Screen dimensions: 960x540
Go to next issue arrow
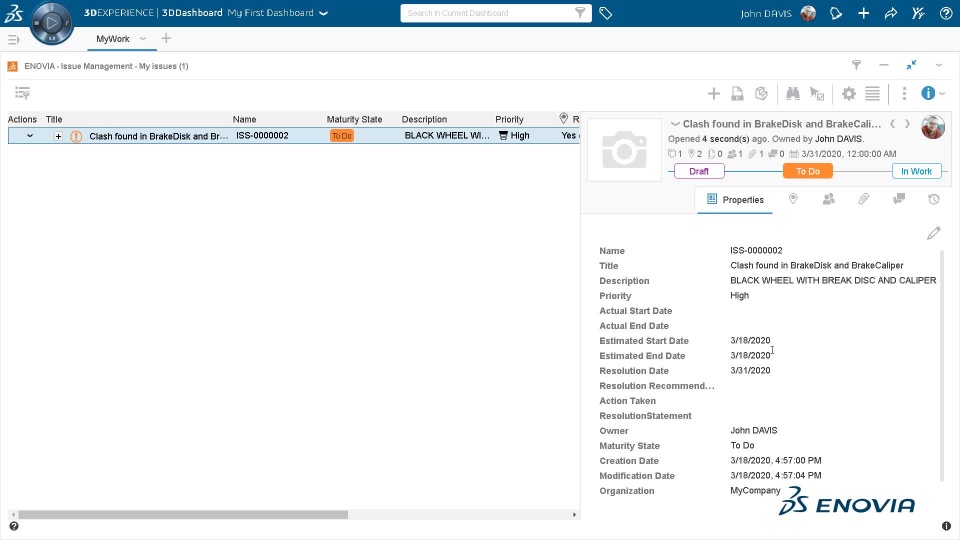(907, 124)
